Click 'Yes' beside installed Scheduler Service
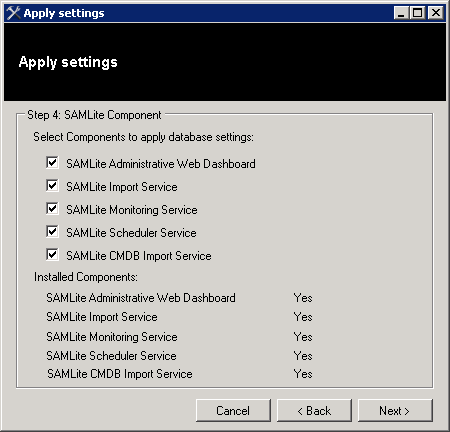 [303, 356]
